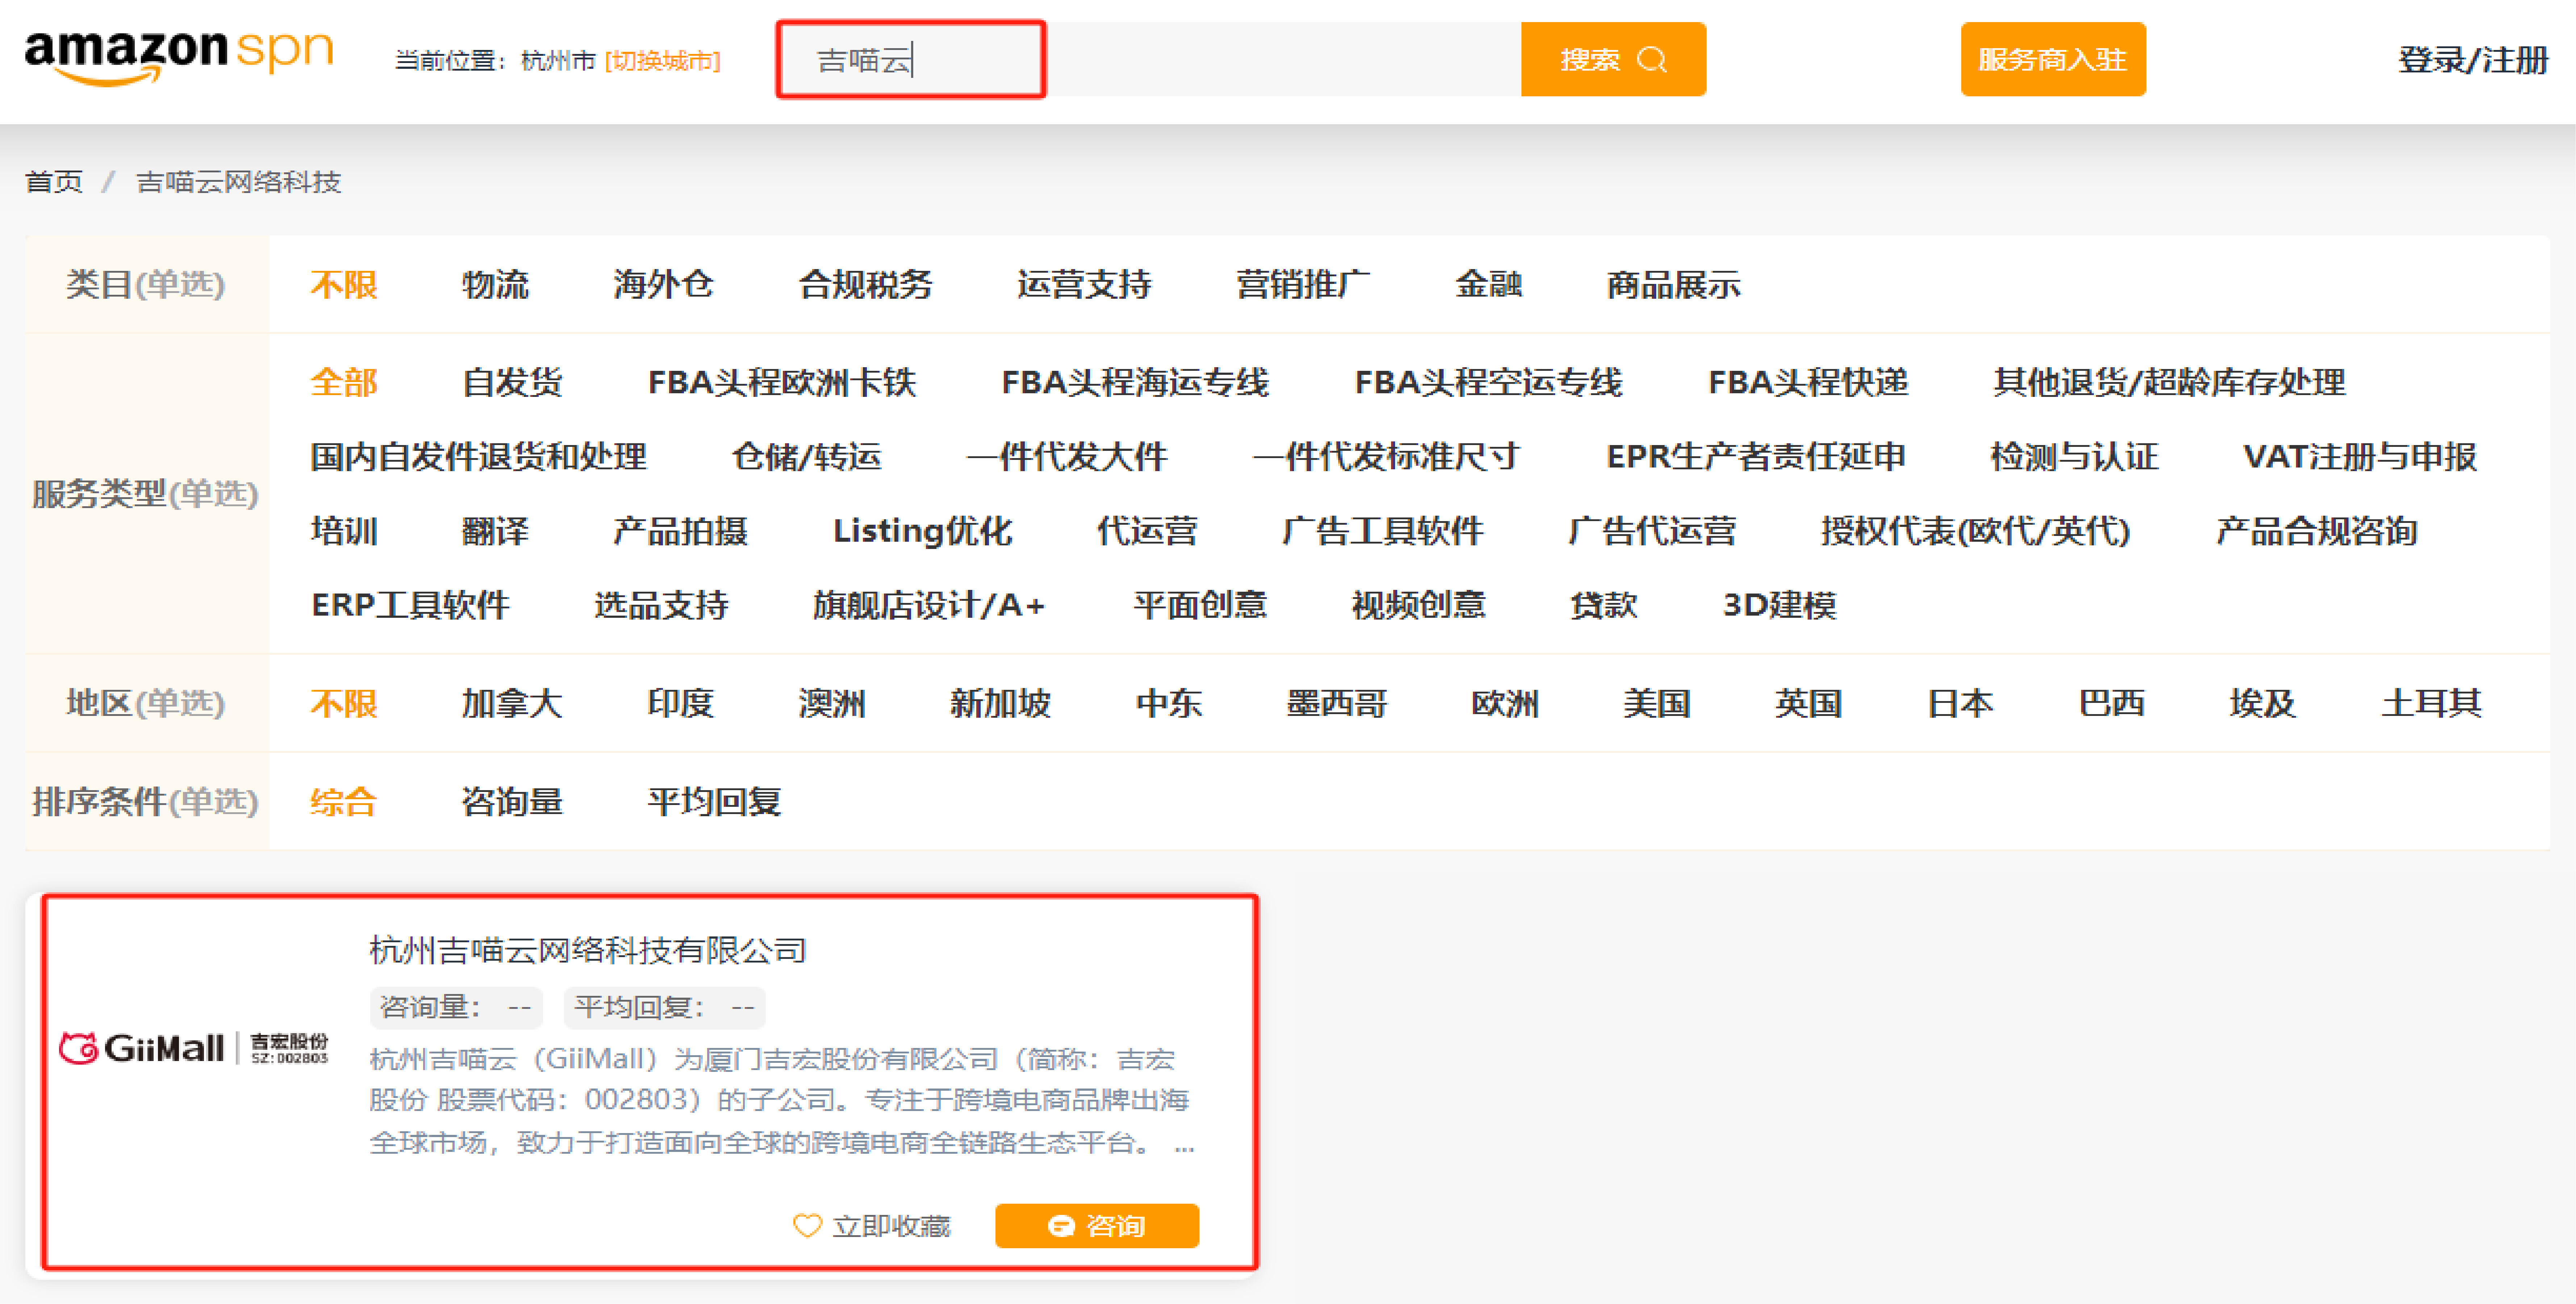Pick EPR生产者责任延申 filter
The image size is (2576, 1304).
coord(1755,457)
